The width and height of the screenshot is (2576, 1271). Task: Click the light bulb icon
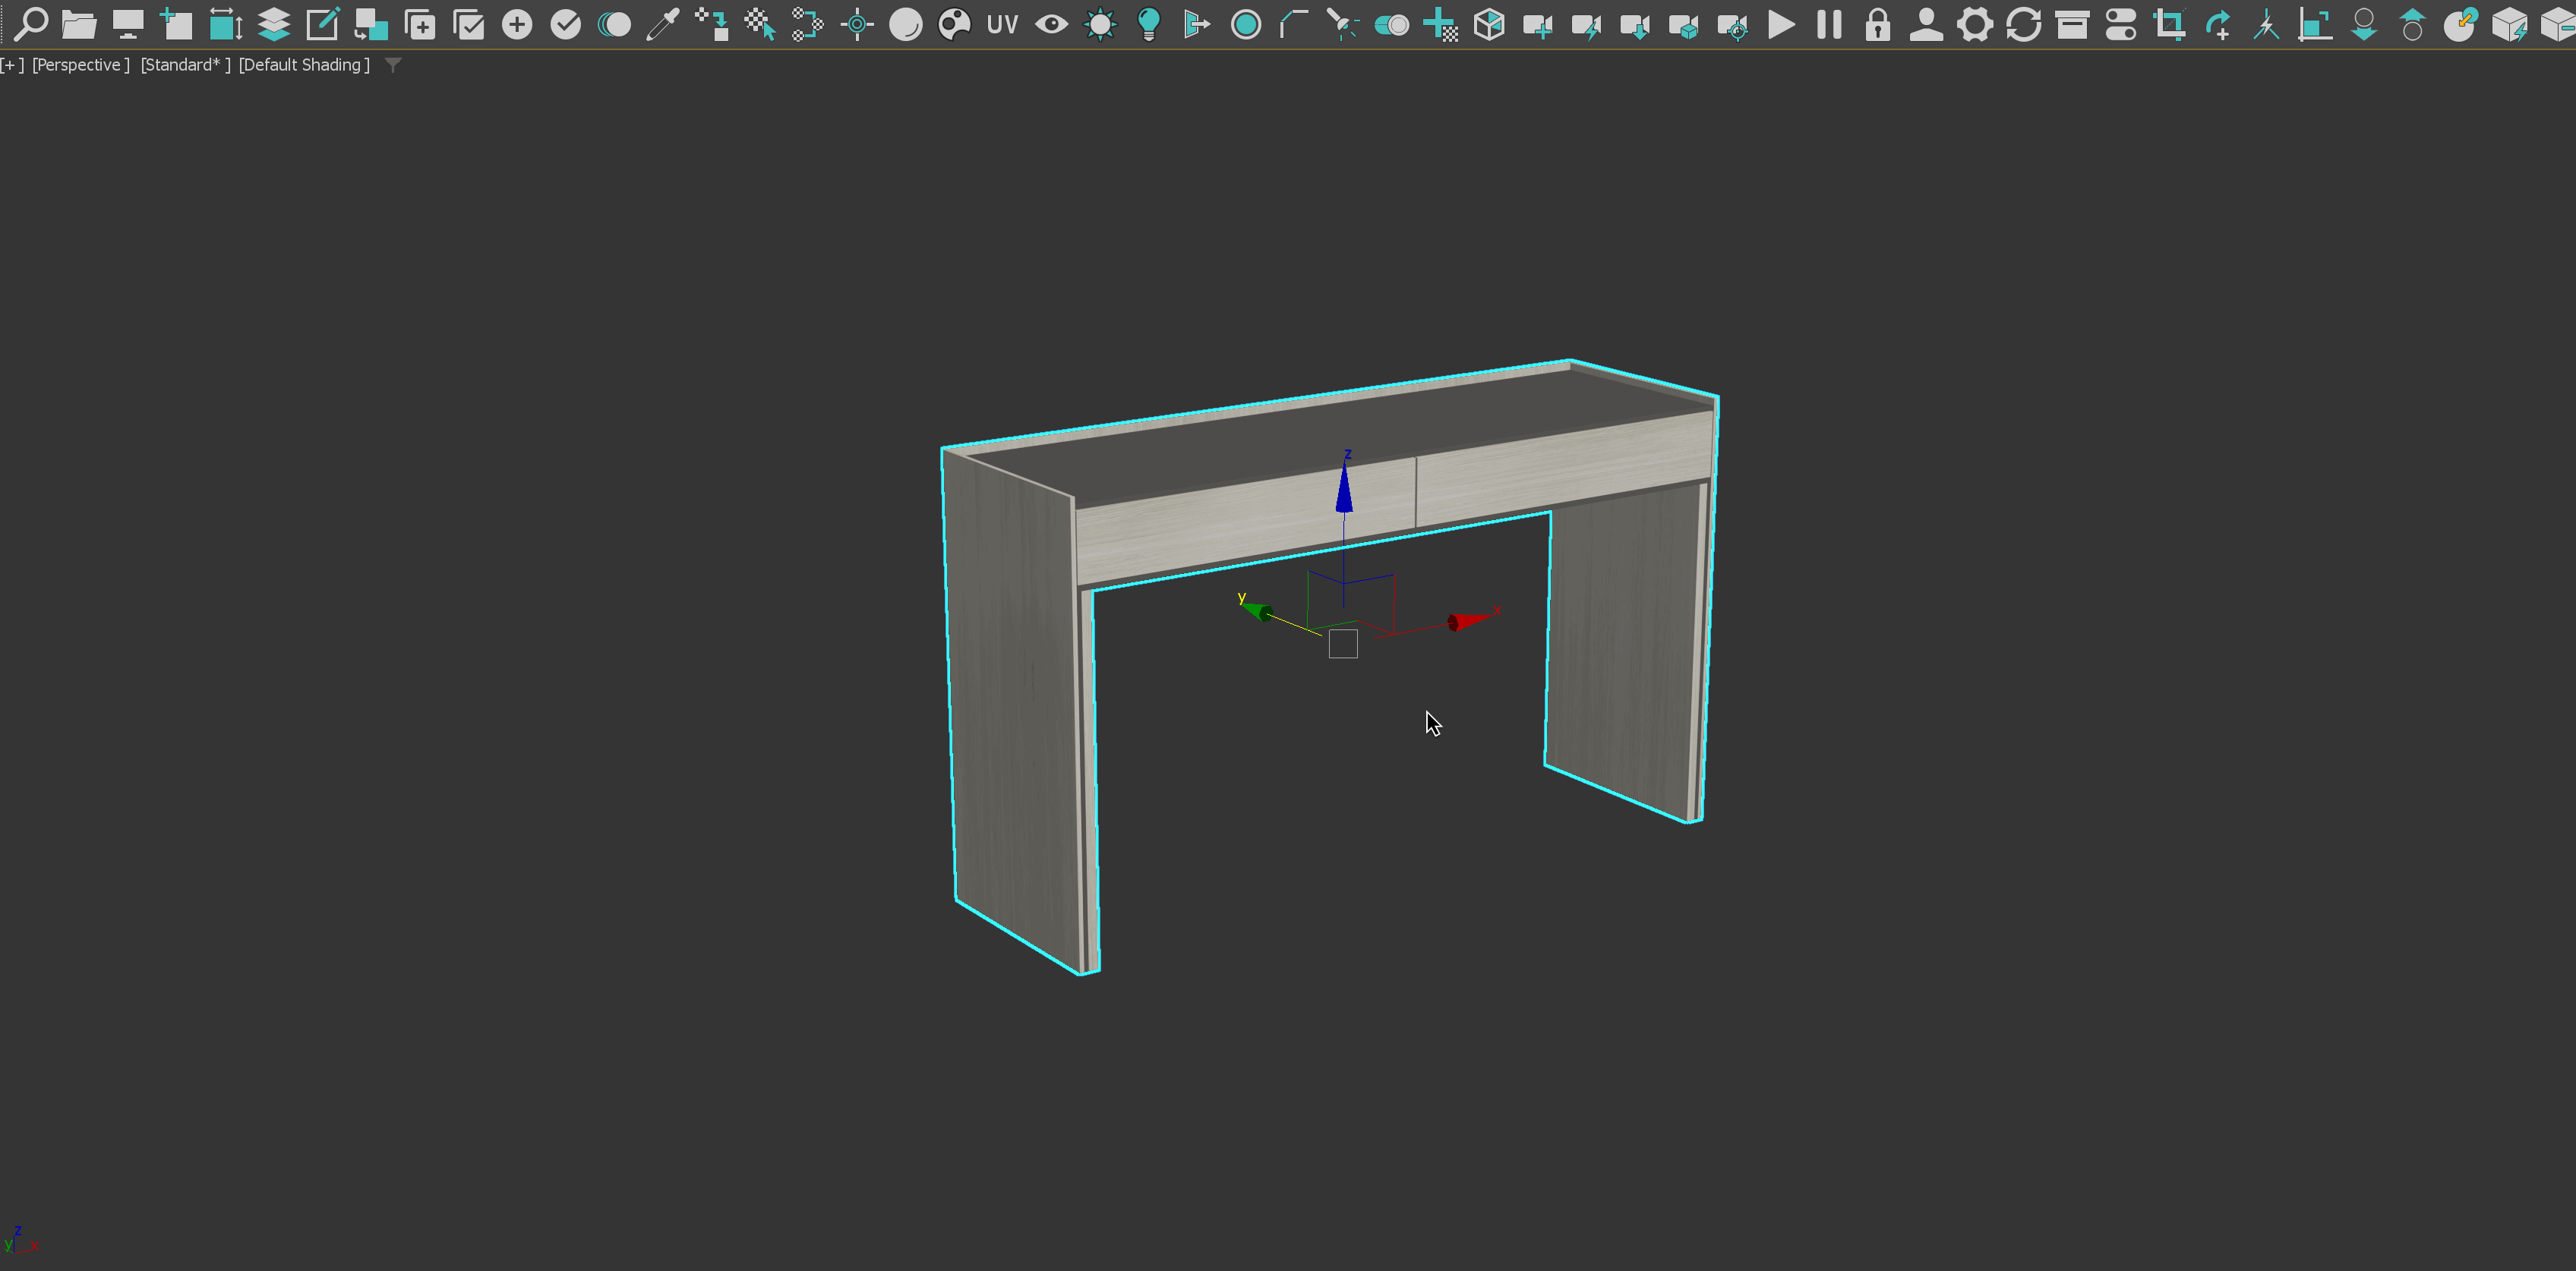[x=1148, y=24]
